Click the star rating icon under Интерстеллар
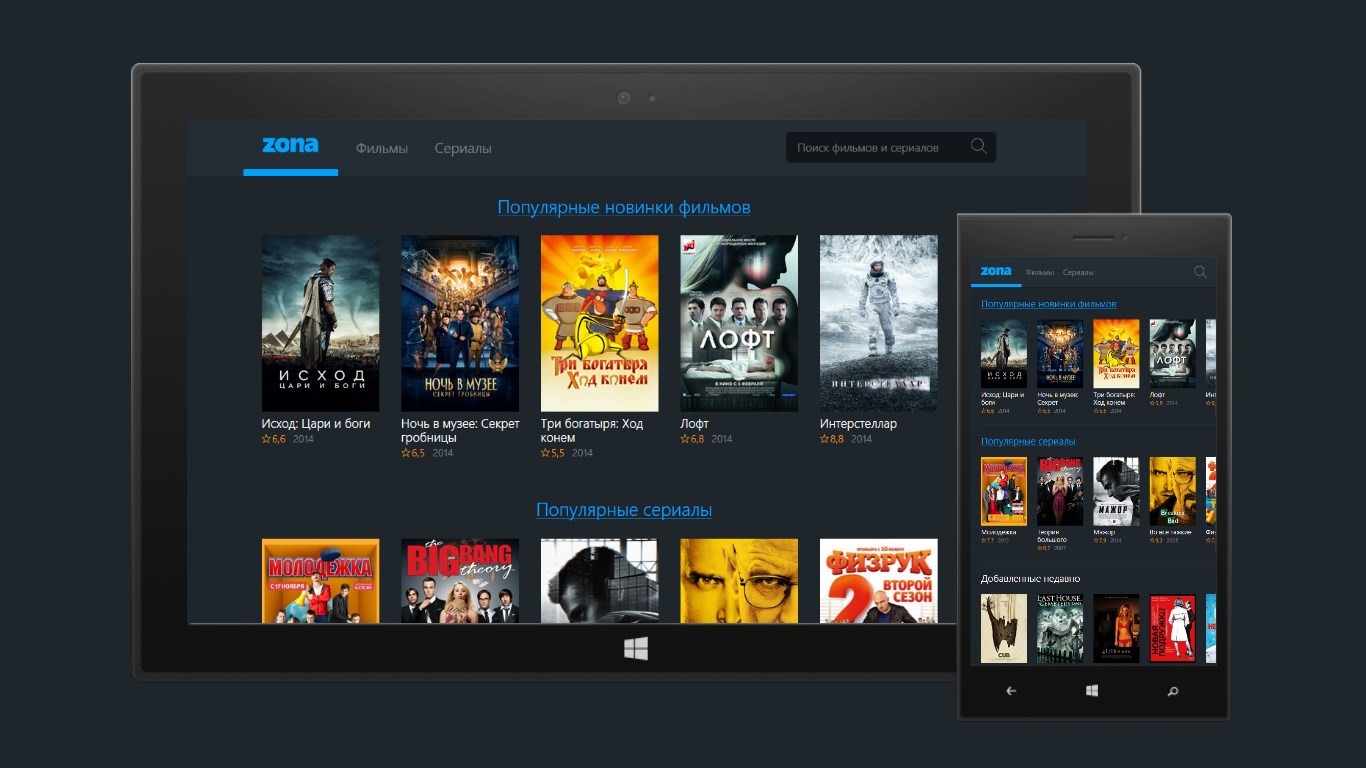Screen dimensions: 1366x768 [826, 438]
